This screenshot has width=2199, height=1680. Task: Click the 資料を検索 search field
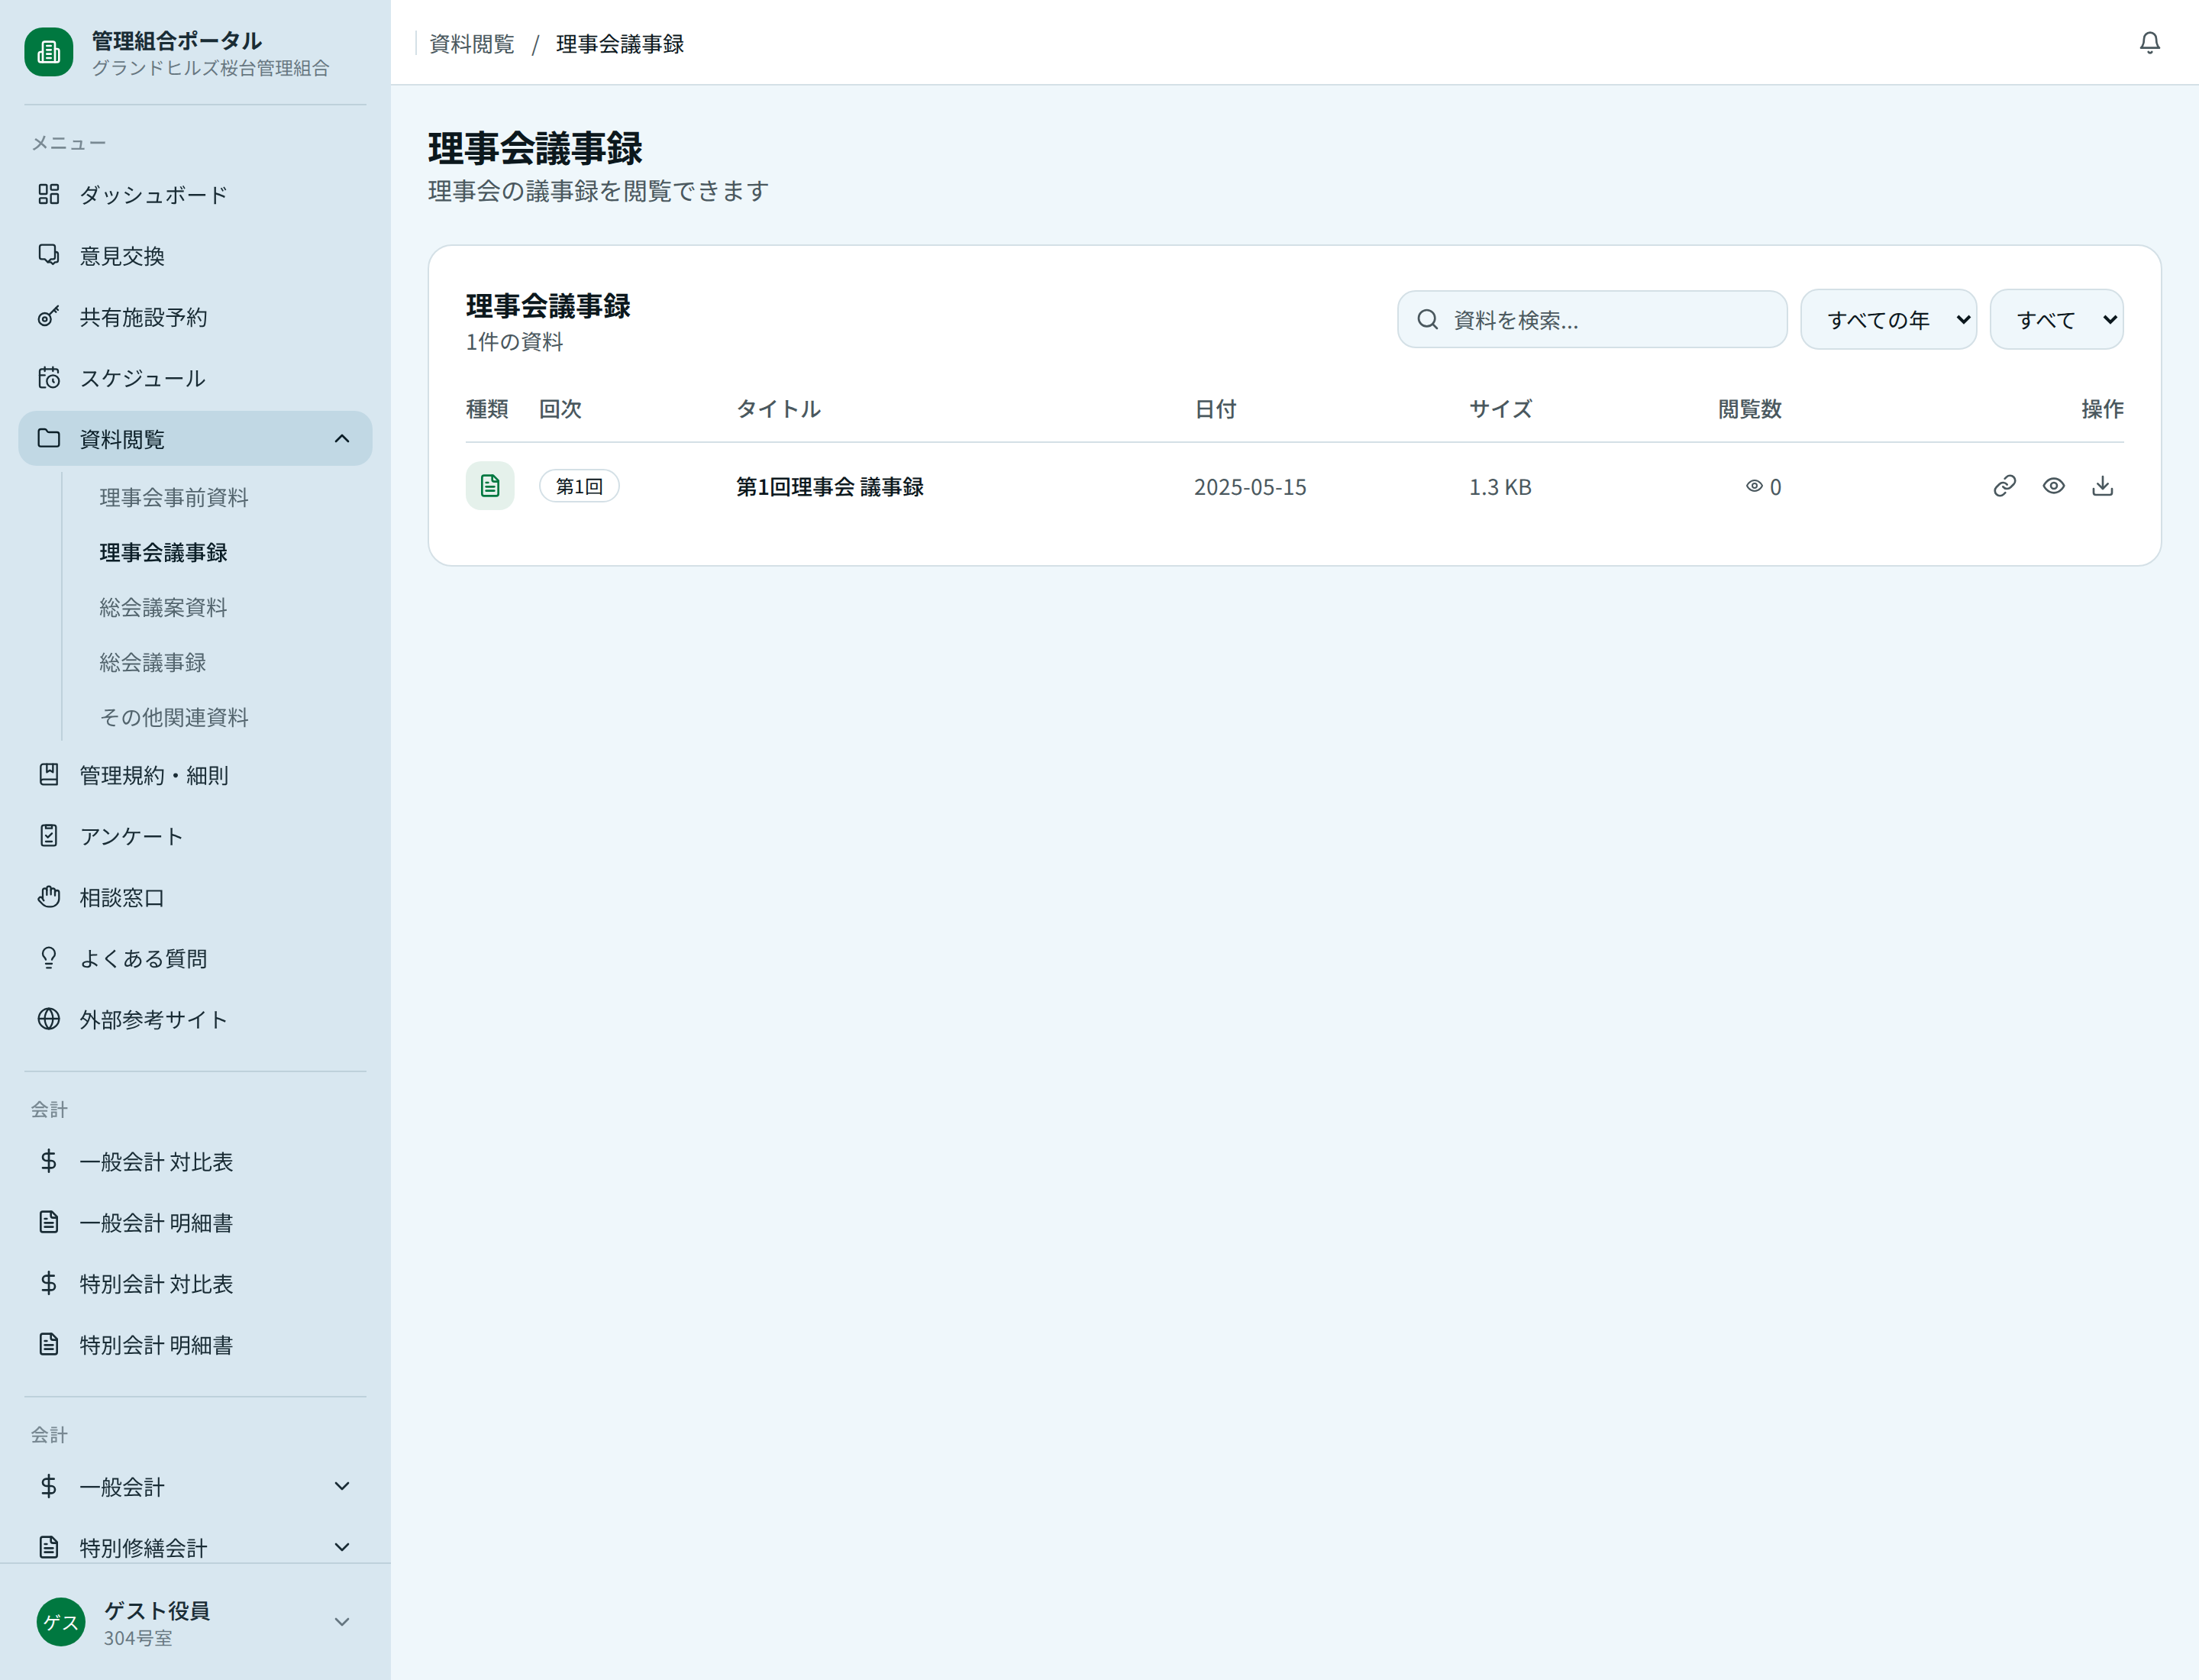coord(1592,319)
